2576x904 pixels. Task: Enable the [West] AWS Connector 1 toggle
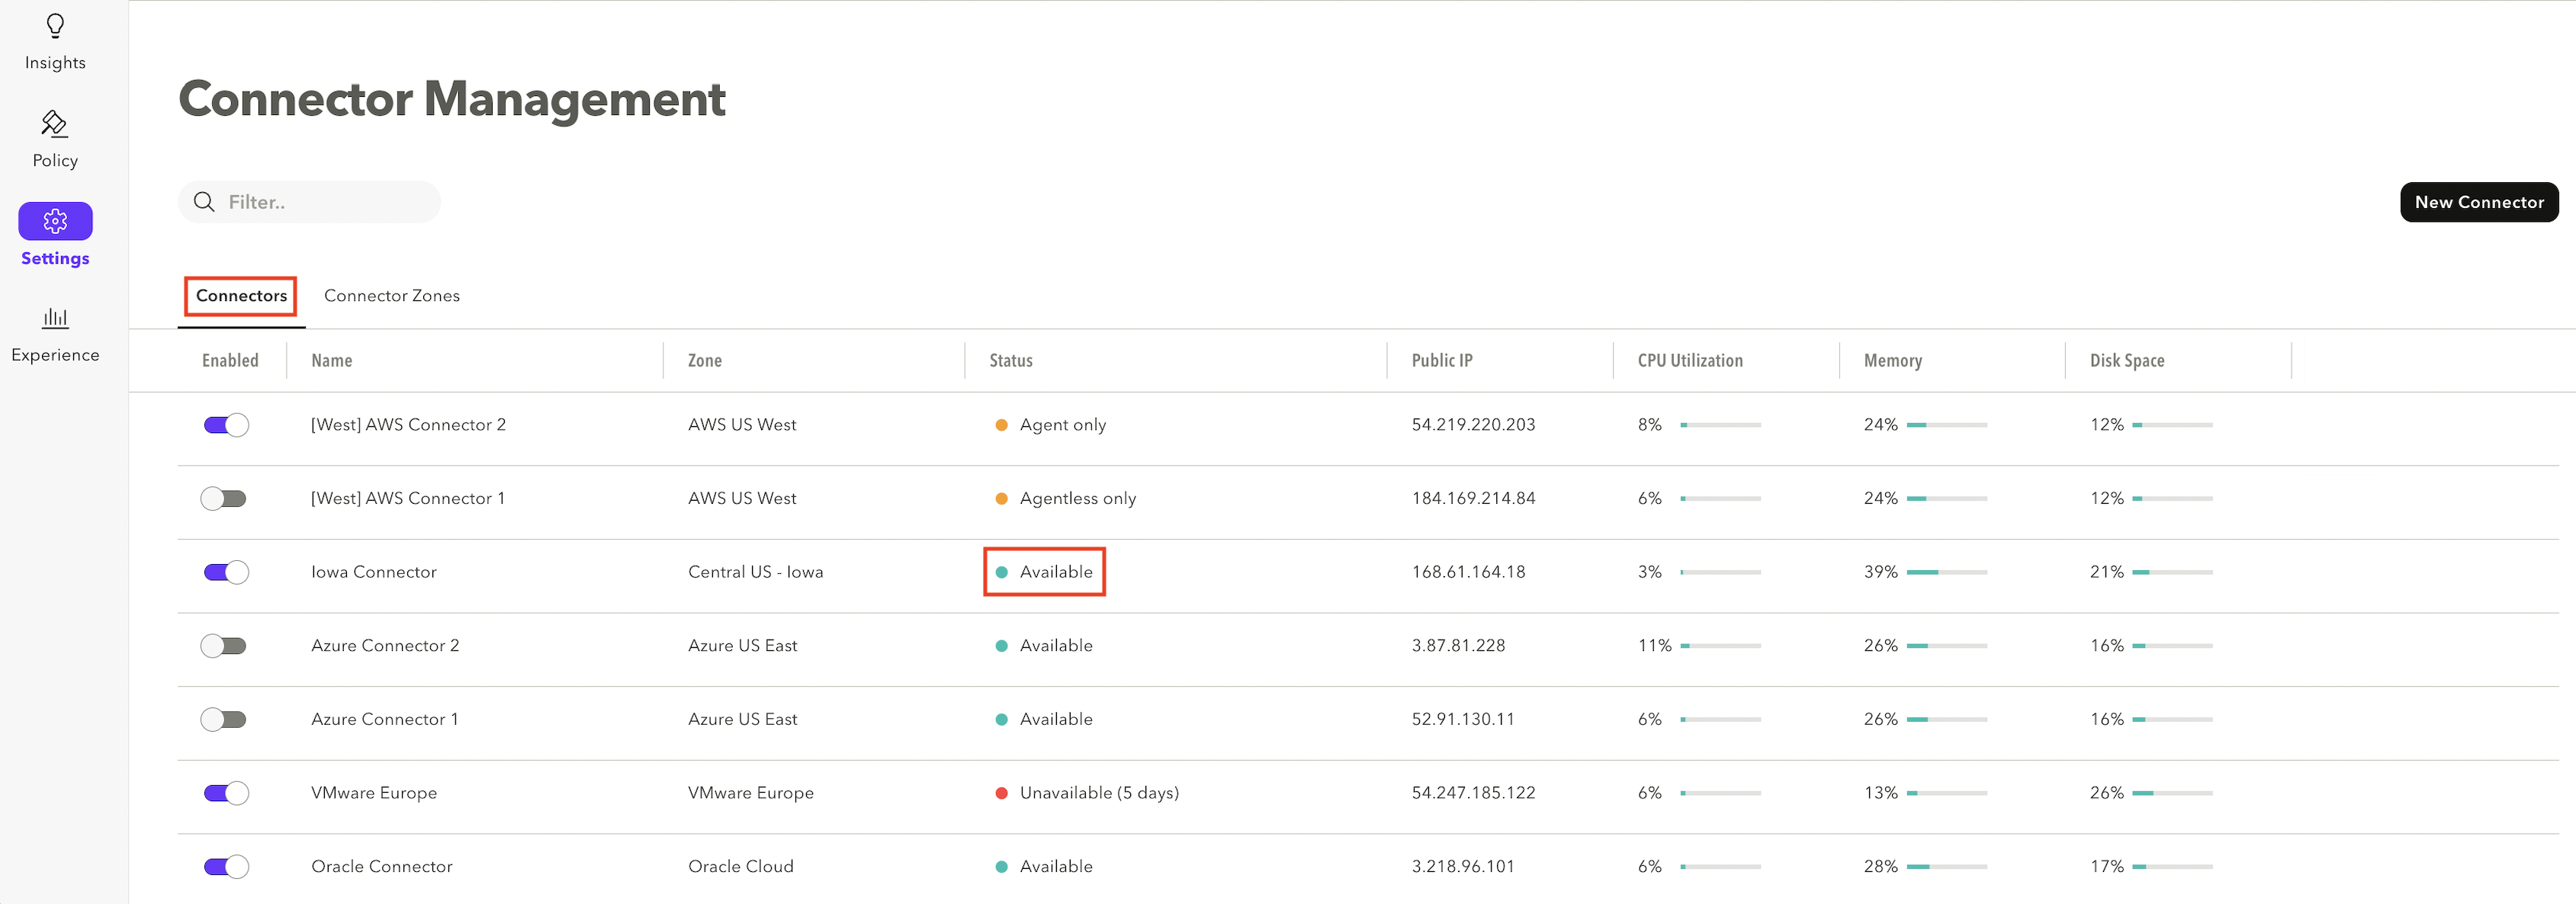click(224, 499)
